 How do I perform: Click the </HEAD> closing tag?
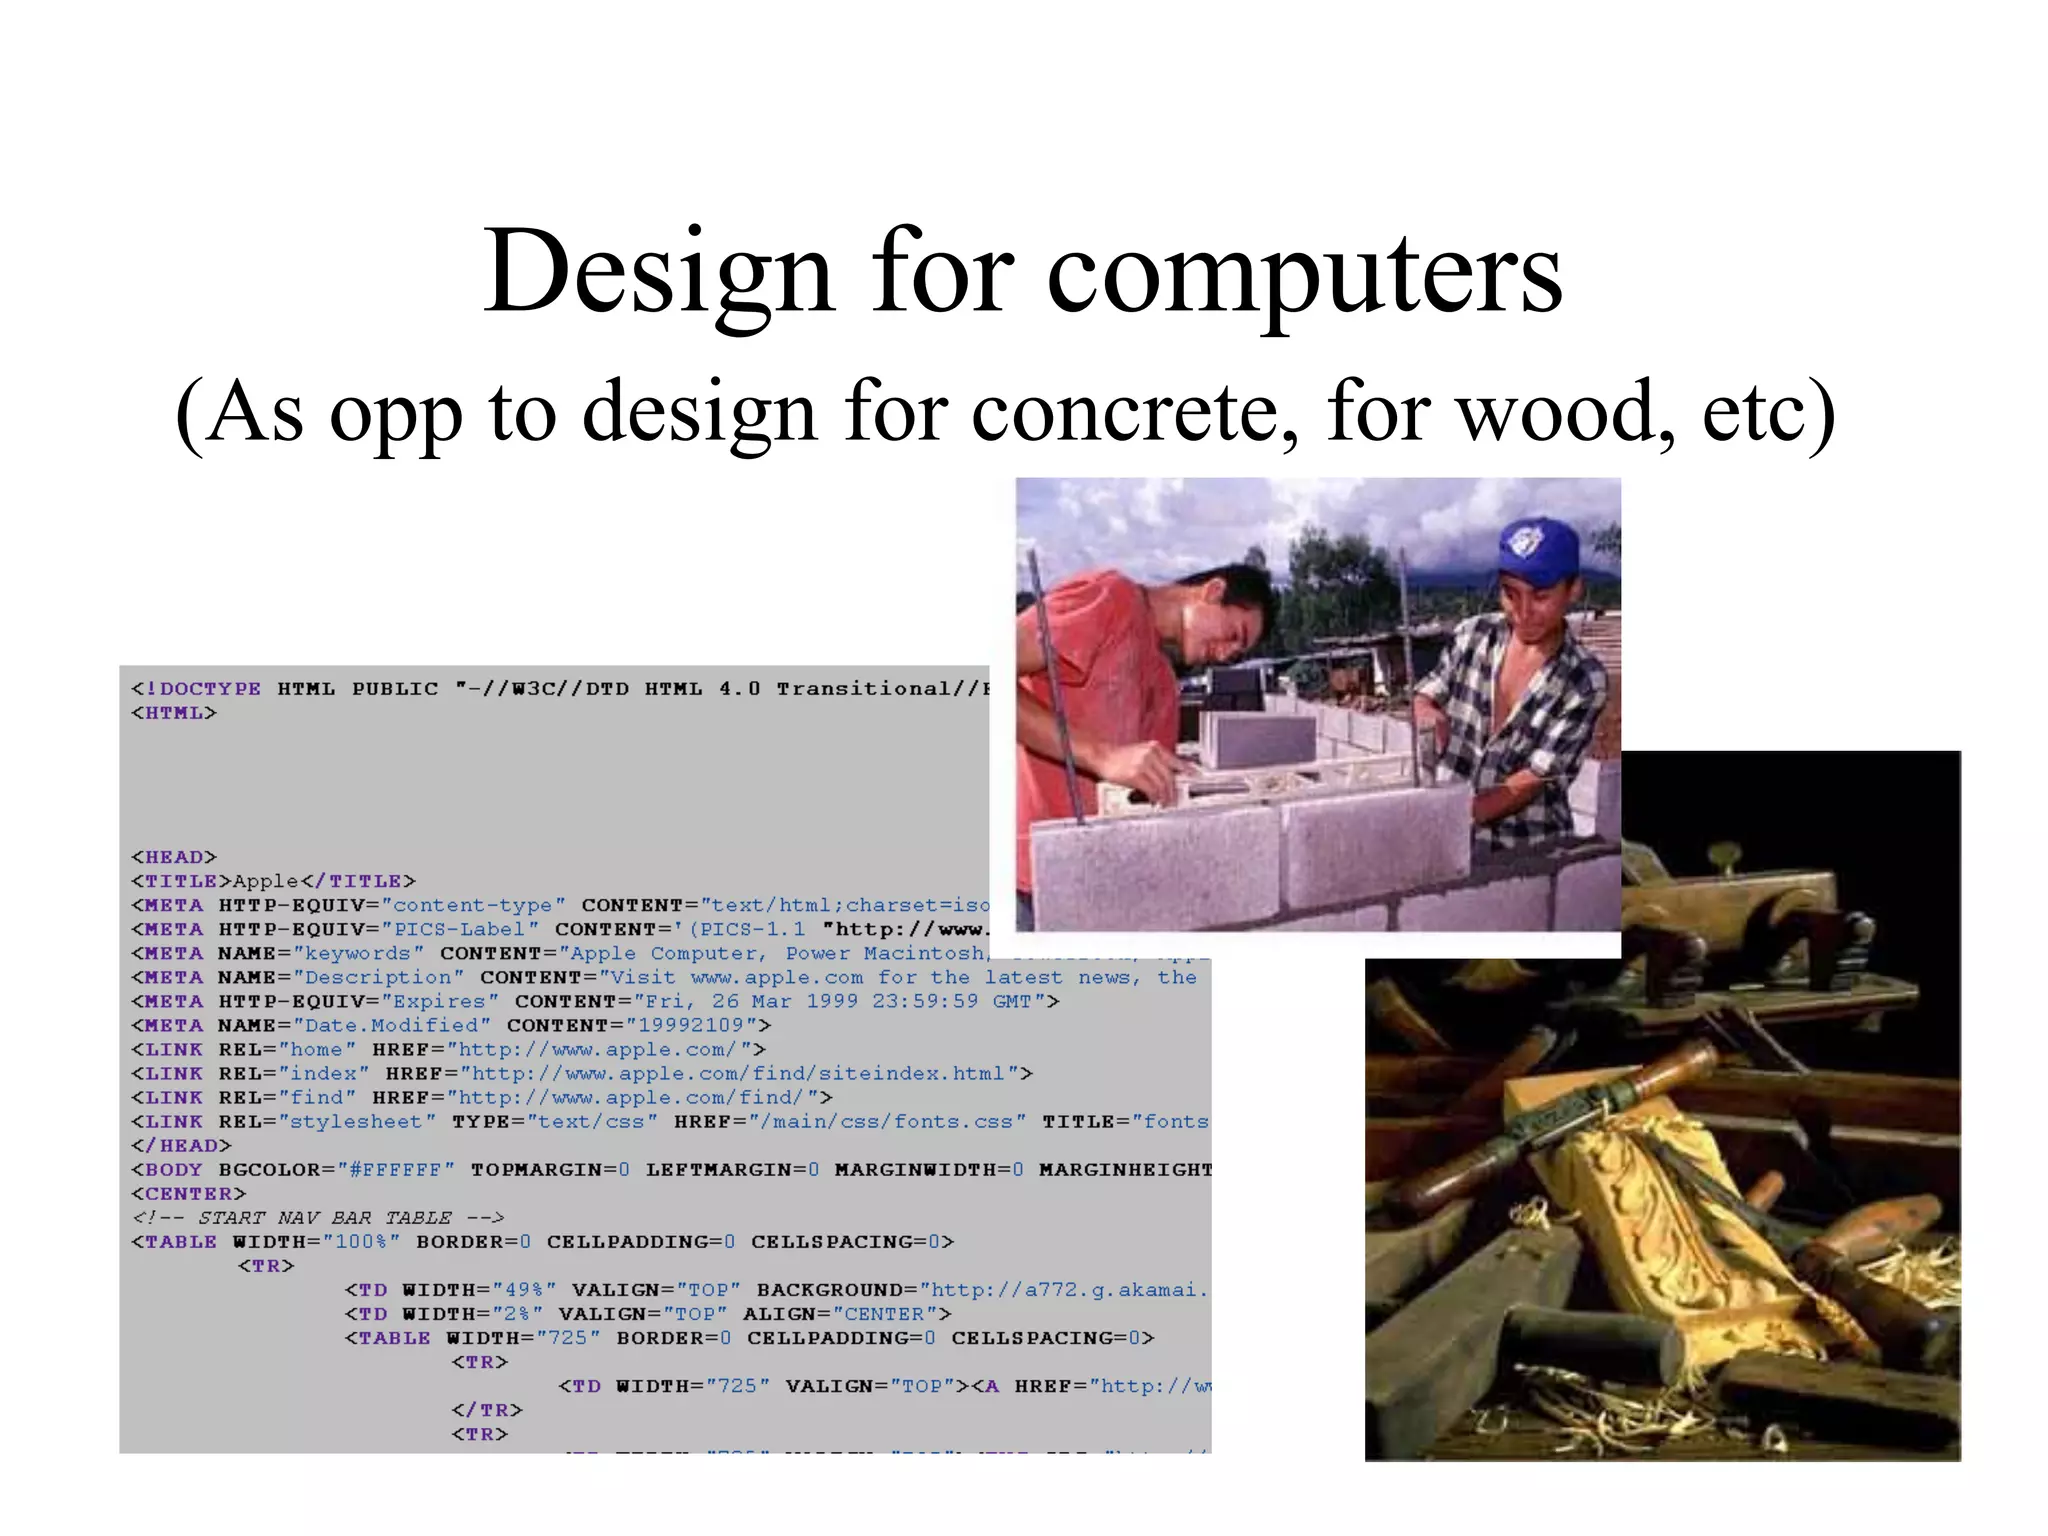pos(181,1145)
